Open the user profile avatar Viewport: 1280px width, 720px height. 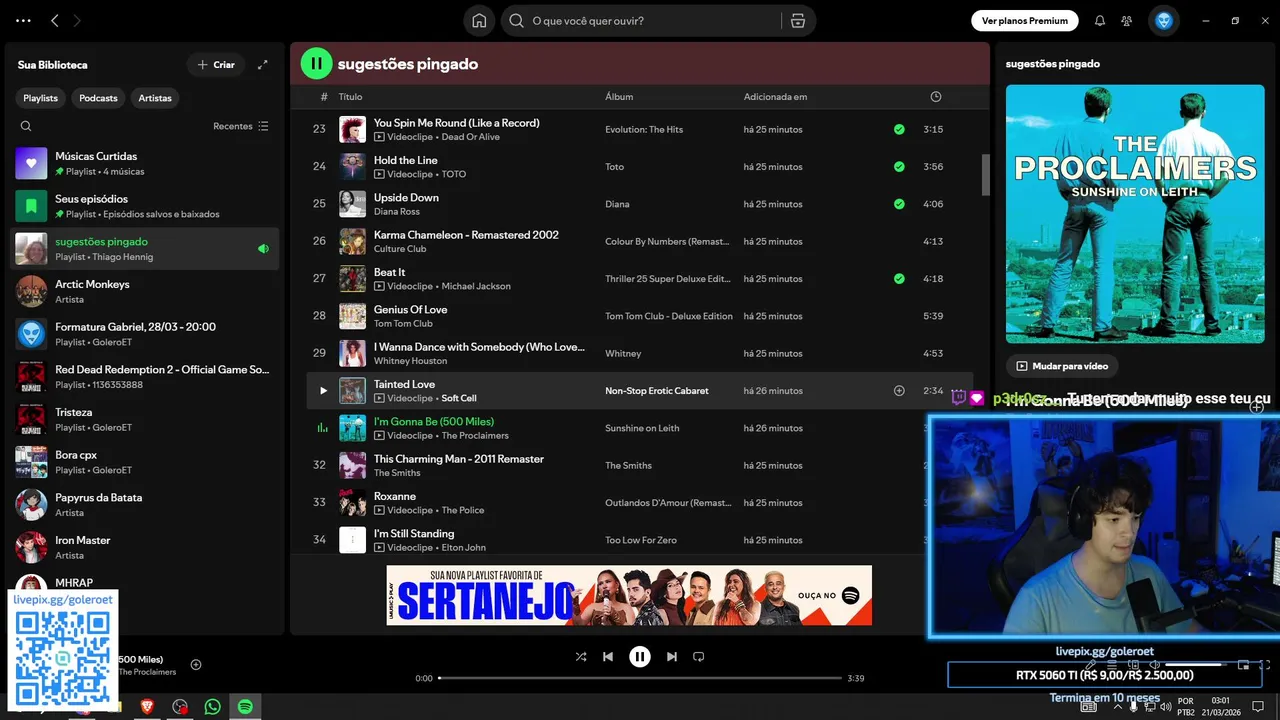point(1164,20)
